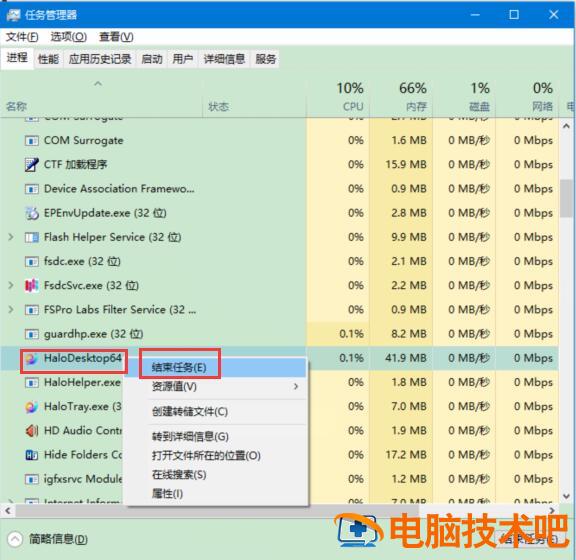Open the 查看(V) menu

tap(116, 37)
